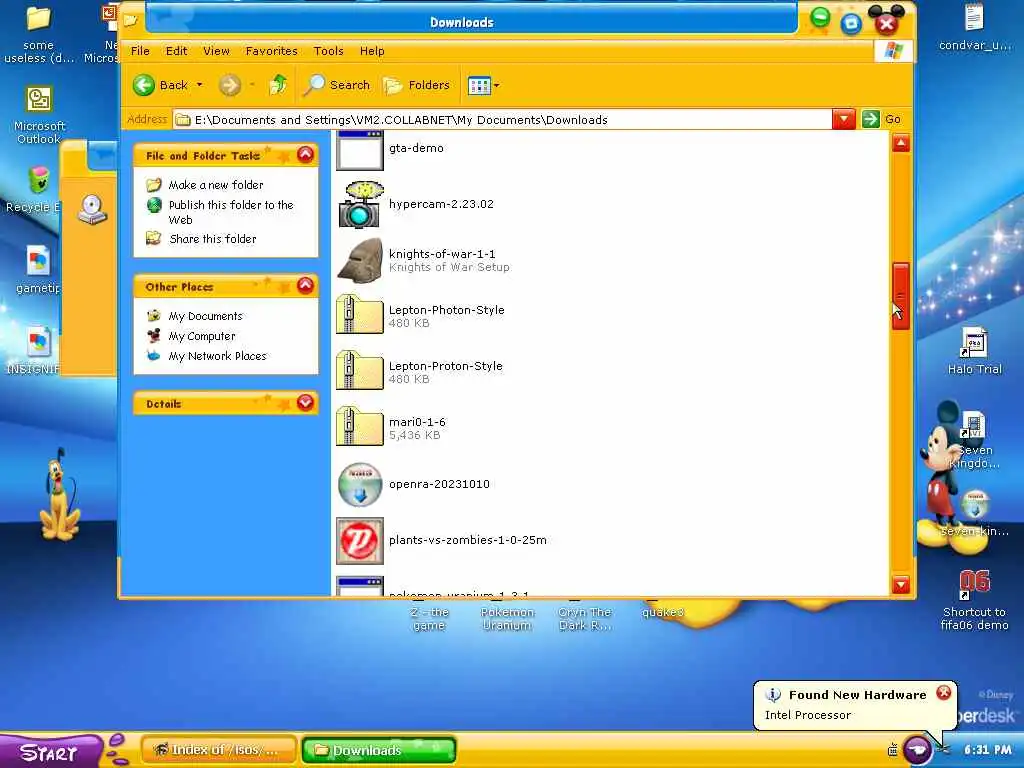Click the Pokemon Uranium desktop icon label
Image resolution: width=1024 pixels, height=768 pixels.
click(507, 618)
